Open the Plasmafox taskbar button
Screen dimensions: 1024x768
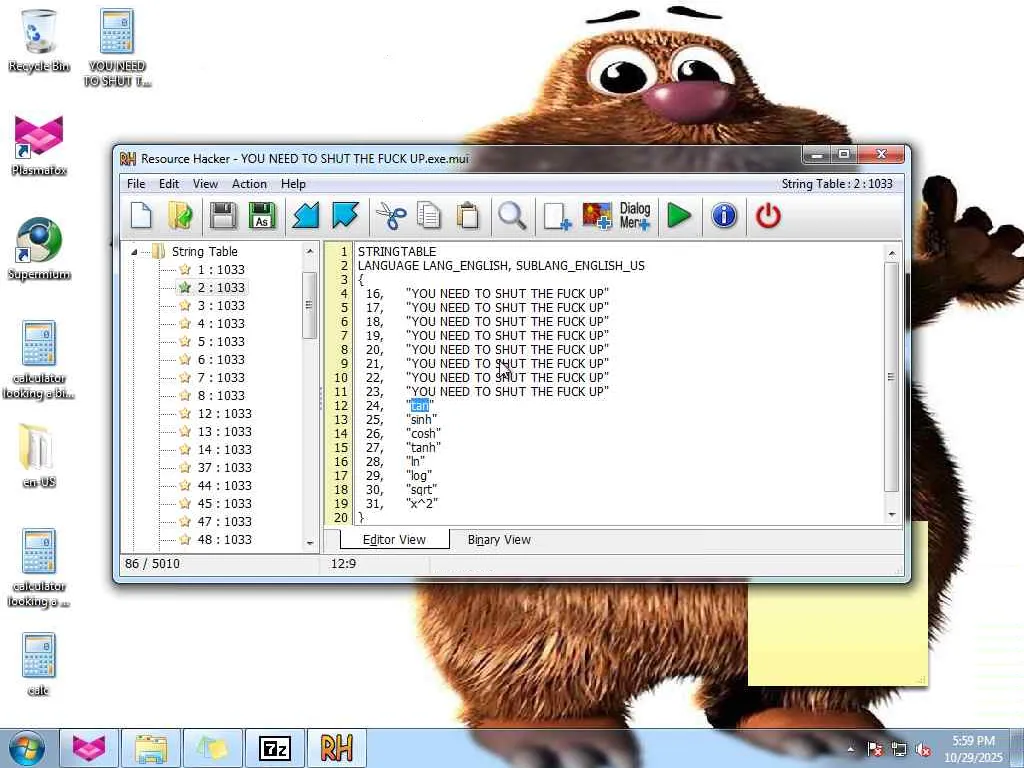click(x=88, y=748)
